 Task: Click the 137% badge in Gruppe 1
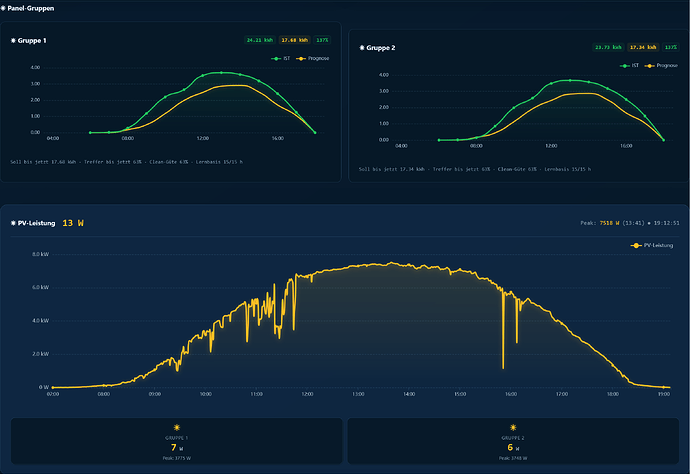tap(322, 40)
